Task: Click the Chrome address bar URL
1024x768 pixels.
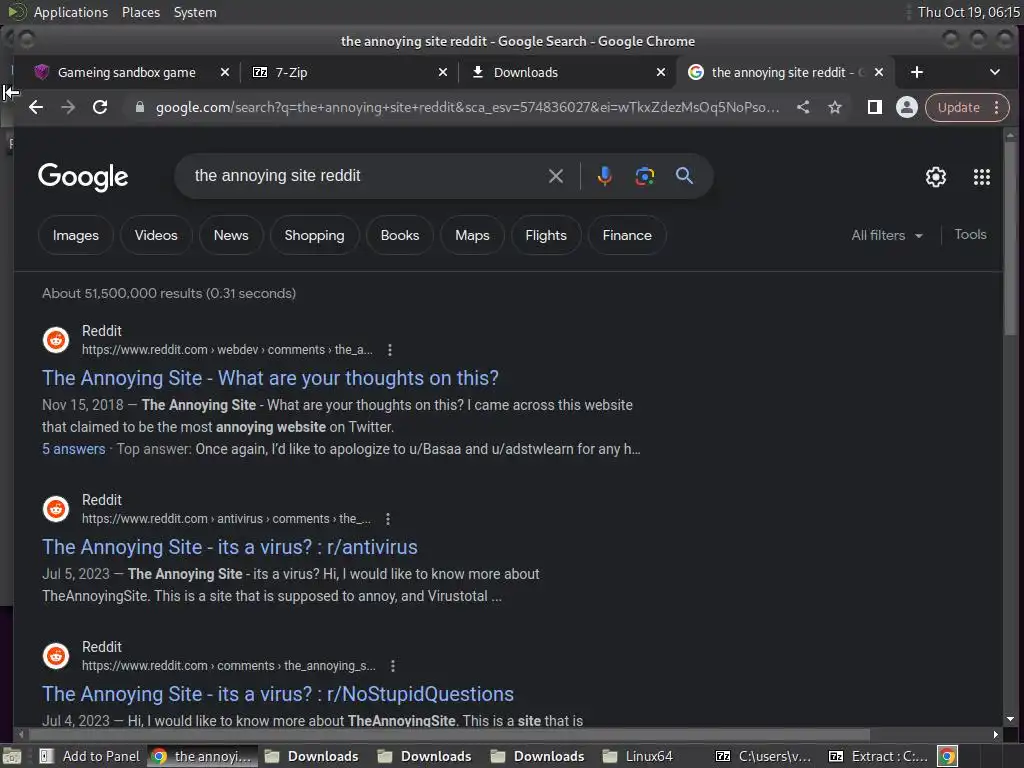Action: click(467, 107)
